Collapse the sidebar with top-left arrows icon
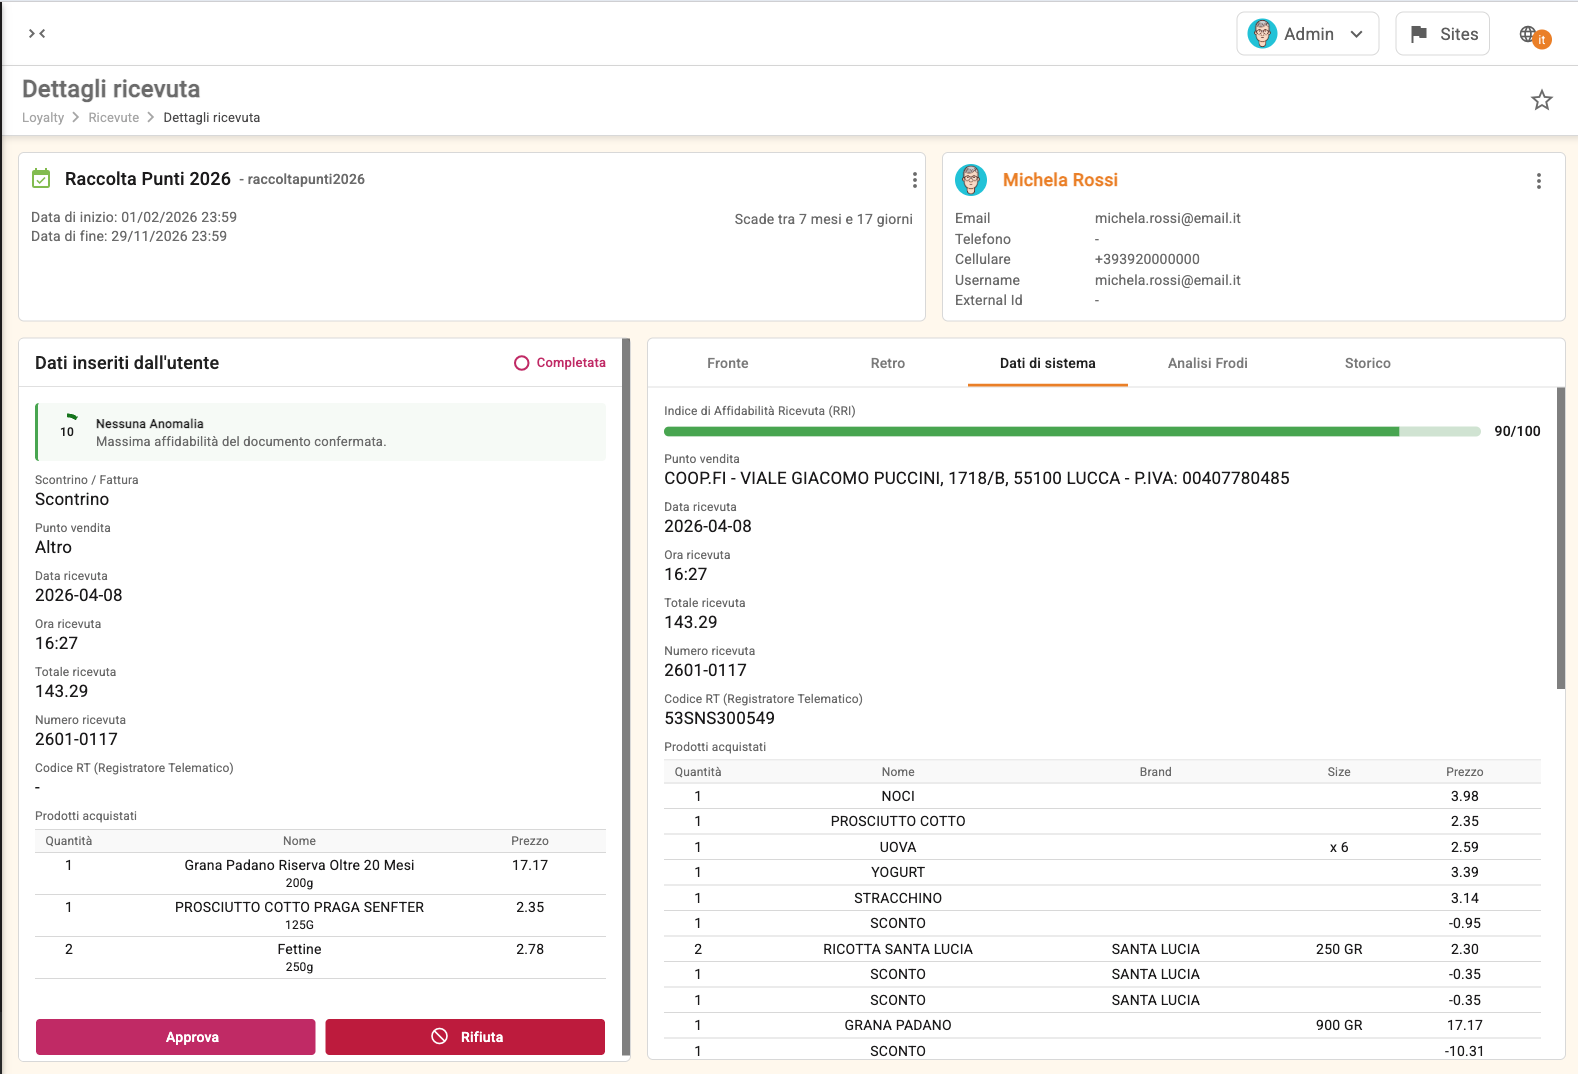 37,34
